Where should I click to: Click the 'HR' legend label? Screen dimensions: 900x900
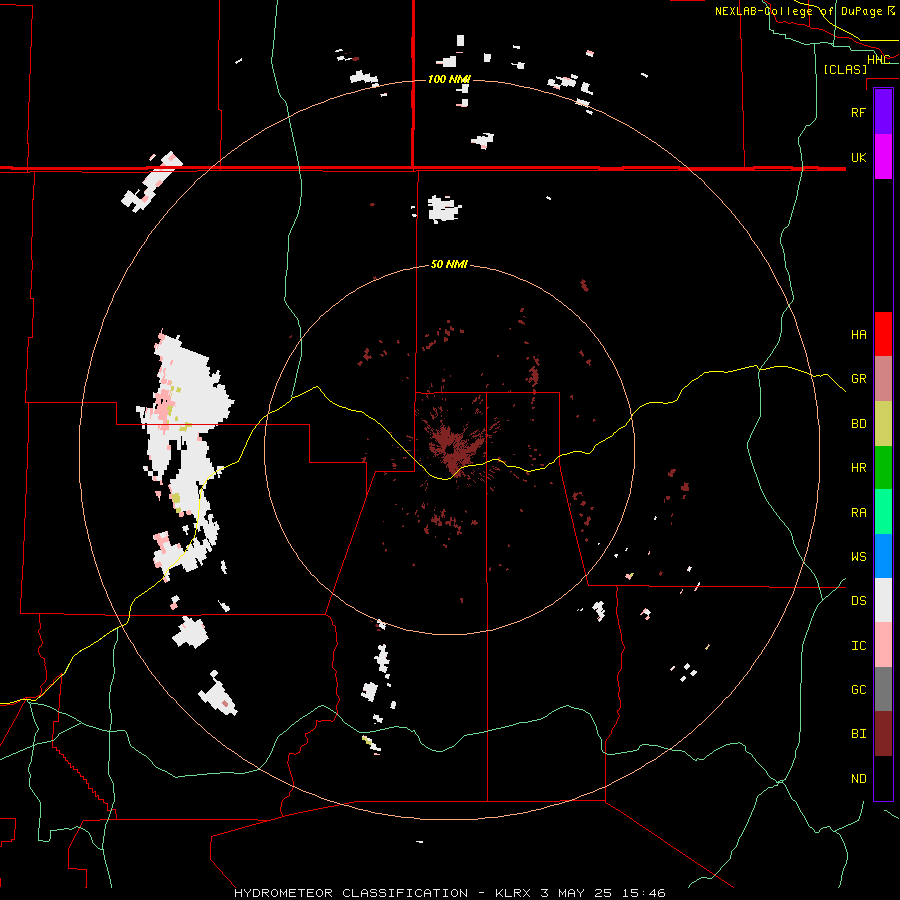pyautogui.click(x=858, y=468)
